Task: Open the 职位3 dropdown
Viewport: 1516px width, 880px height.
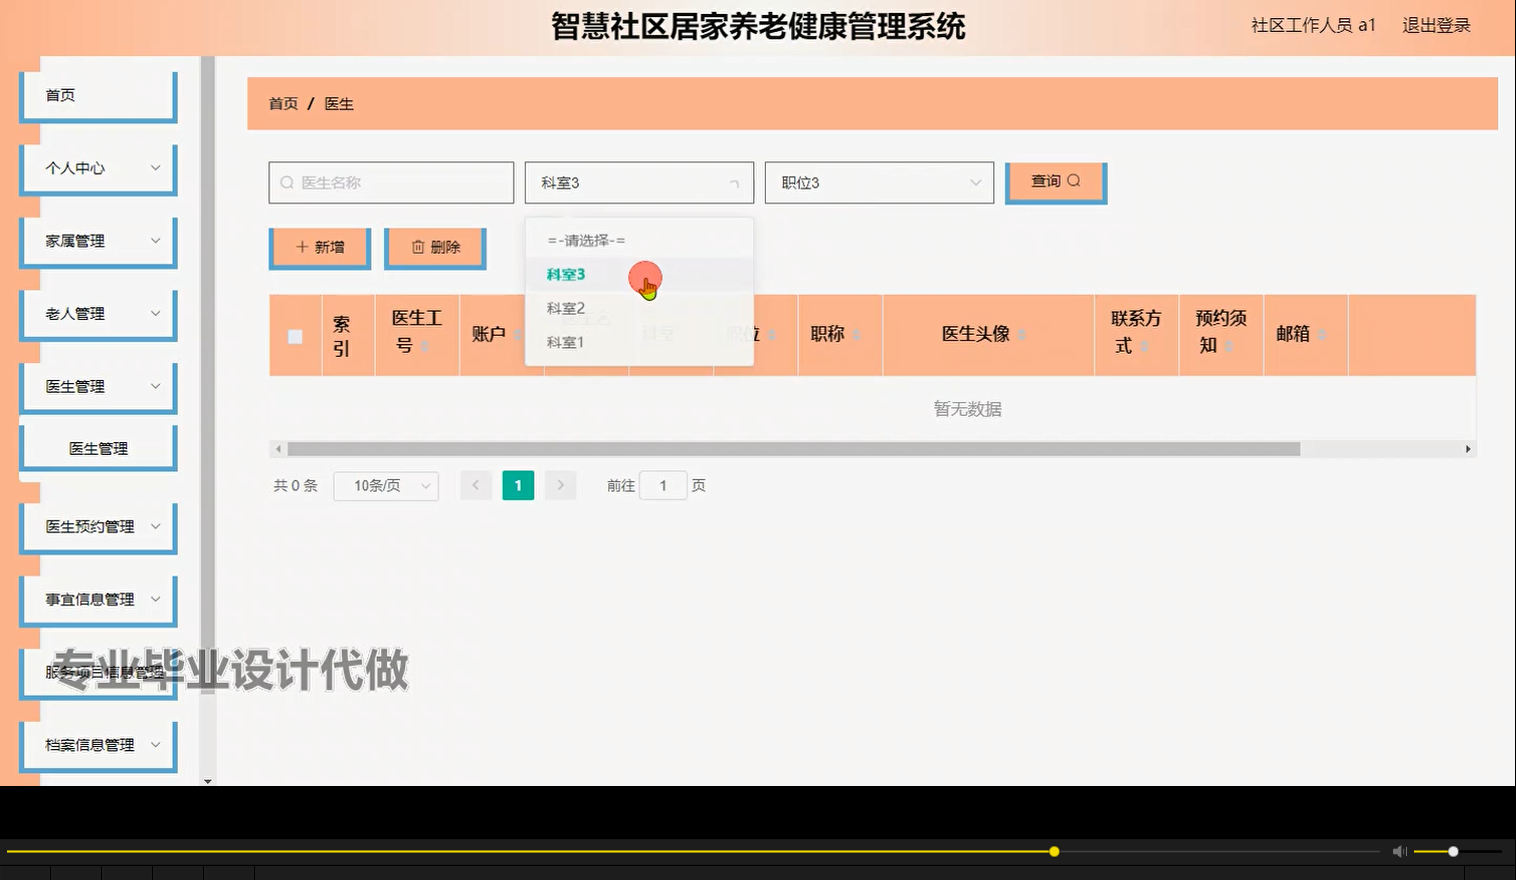Action: point(878,182)
